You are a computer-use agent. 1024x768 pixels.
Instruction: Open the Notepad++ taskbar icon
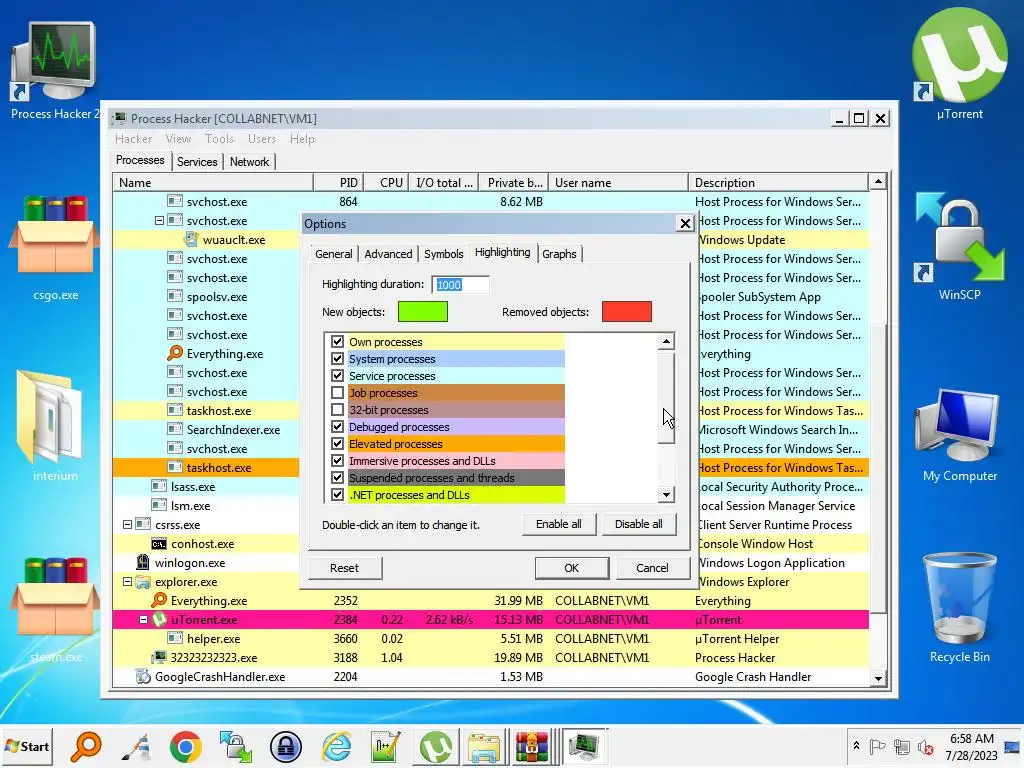click(385, 746)
